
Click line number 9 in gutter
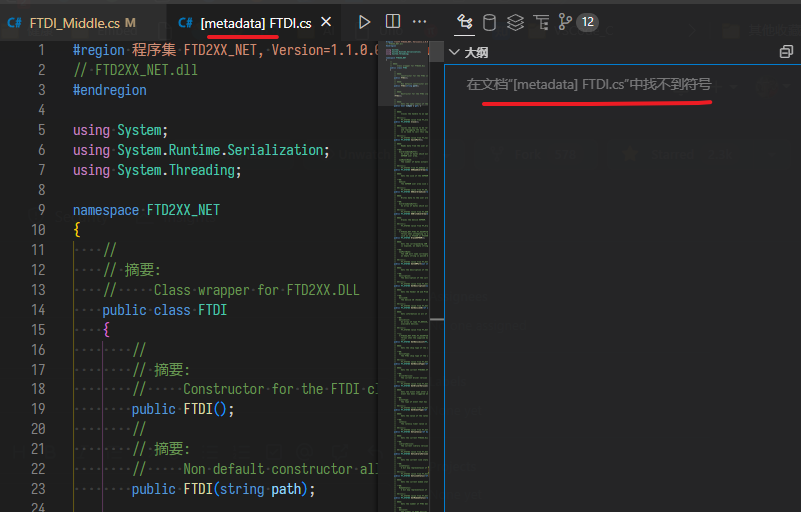41,210
